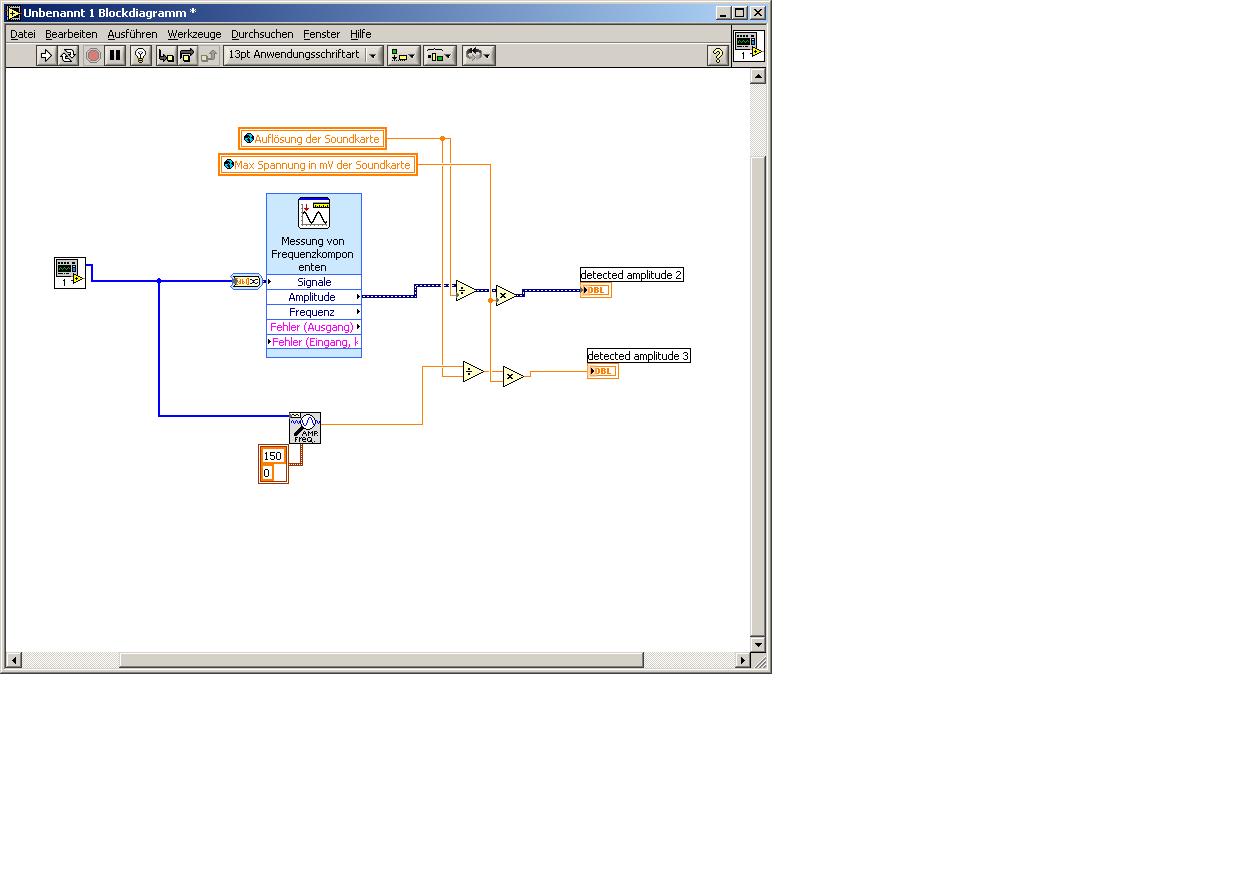Select the dynamic data conversion node
1256x888 pixels.
(x=246, y=282)
